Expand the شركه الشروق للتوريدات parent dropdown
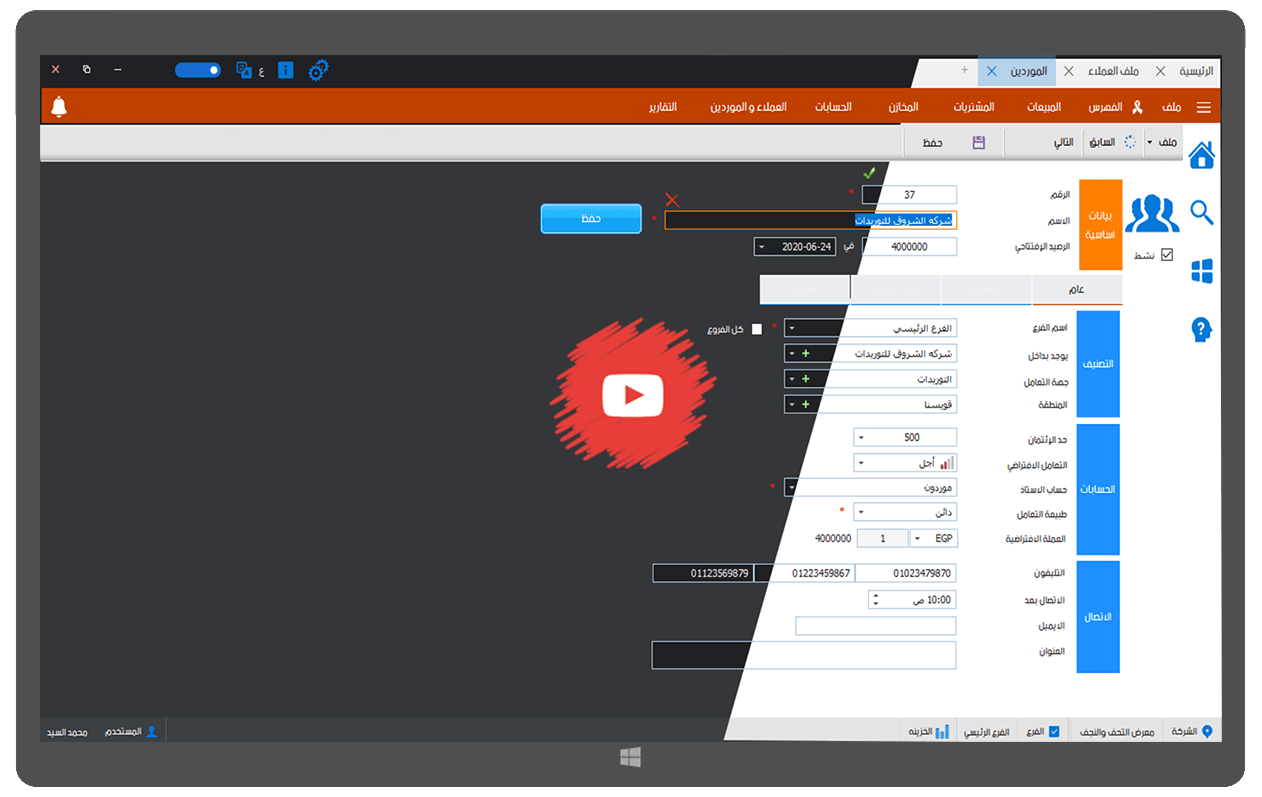Screen dimensions: 1262x797 (792, 353)
